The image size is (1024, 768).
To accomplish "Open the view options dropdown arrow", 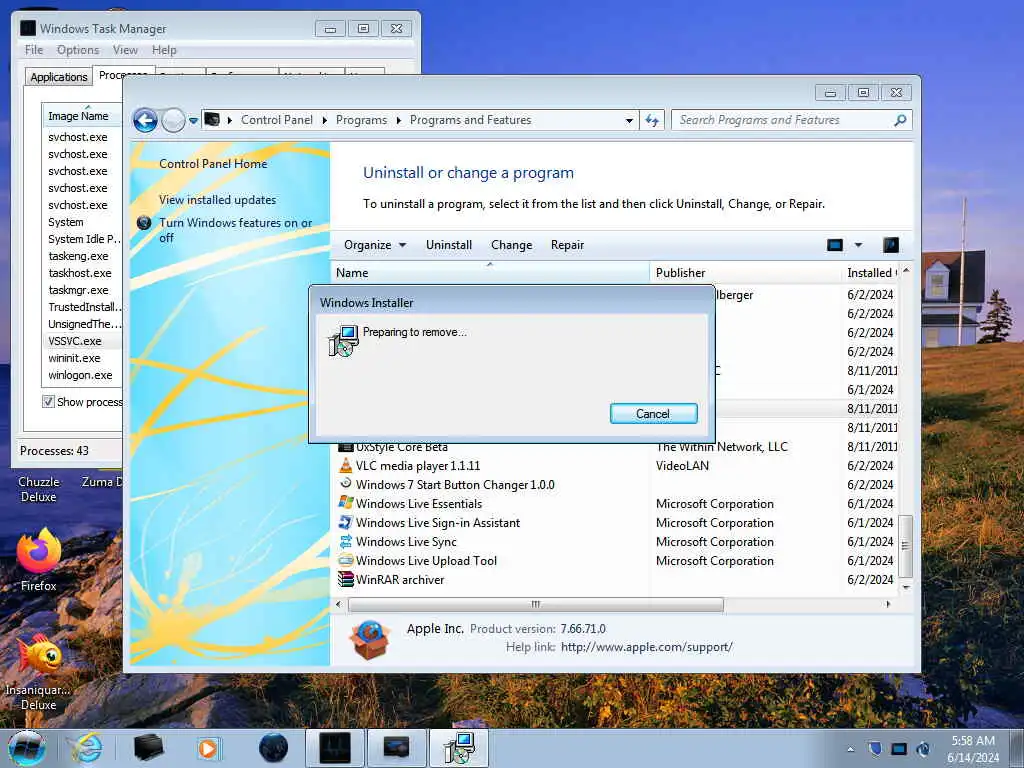I will click(858, 245).
